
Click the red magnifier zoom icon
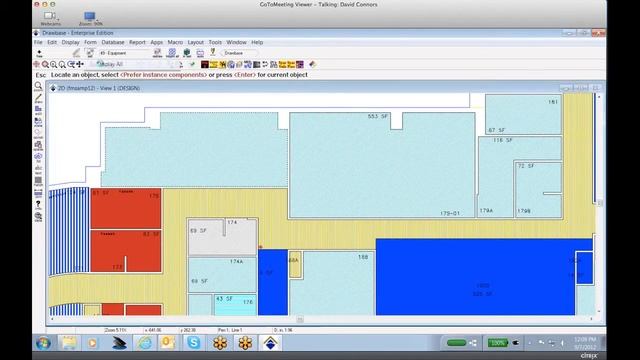pos(45,64)
